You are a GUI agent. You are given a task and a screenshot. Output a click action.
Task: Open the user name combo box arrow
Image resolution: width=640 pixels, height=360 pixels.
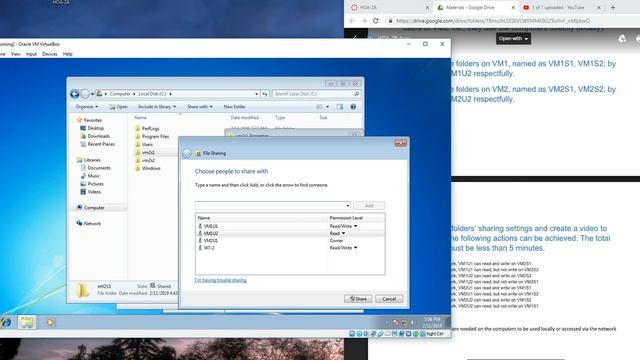[347, 206]
